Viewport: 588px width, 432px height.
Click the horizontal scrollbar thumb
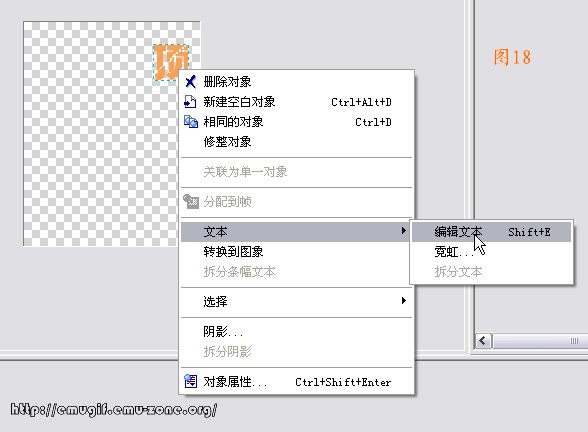point(540,341)
